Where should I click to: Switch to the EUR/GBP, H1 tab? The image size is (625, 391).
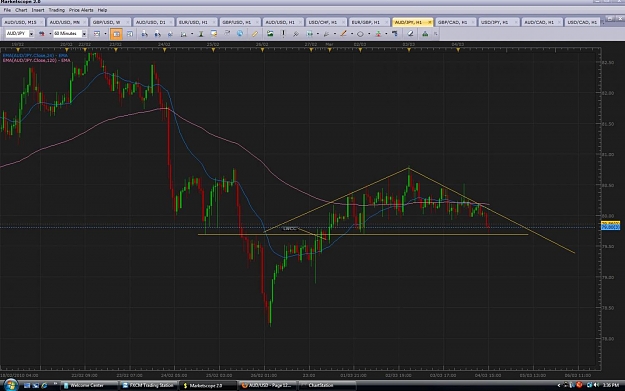pos(369,22)
